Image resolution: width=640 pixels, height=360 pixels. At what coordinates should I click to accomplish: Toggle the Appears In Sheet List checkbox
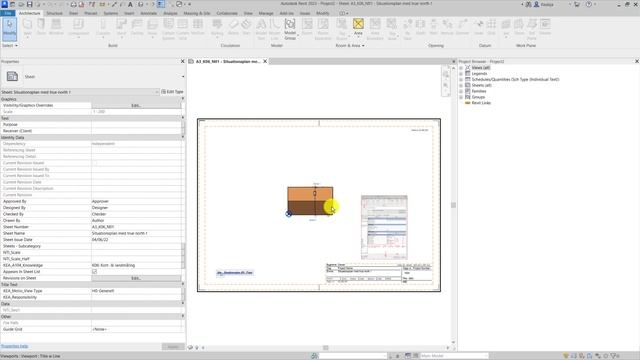(94, 271)
